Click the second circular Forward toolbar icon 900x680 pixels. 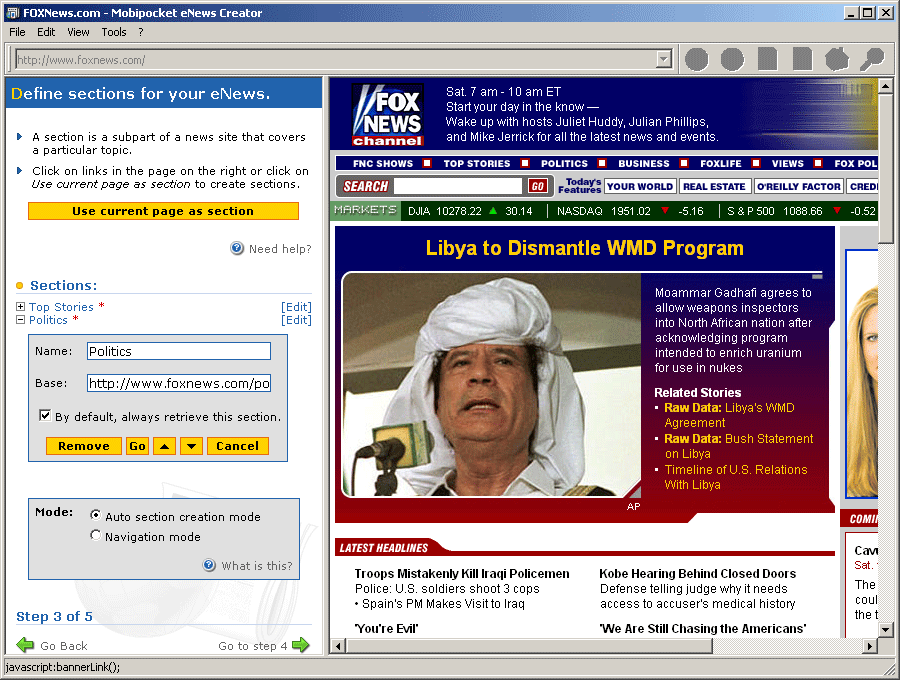[x=732, y=59]
